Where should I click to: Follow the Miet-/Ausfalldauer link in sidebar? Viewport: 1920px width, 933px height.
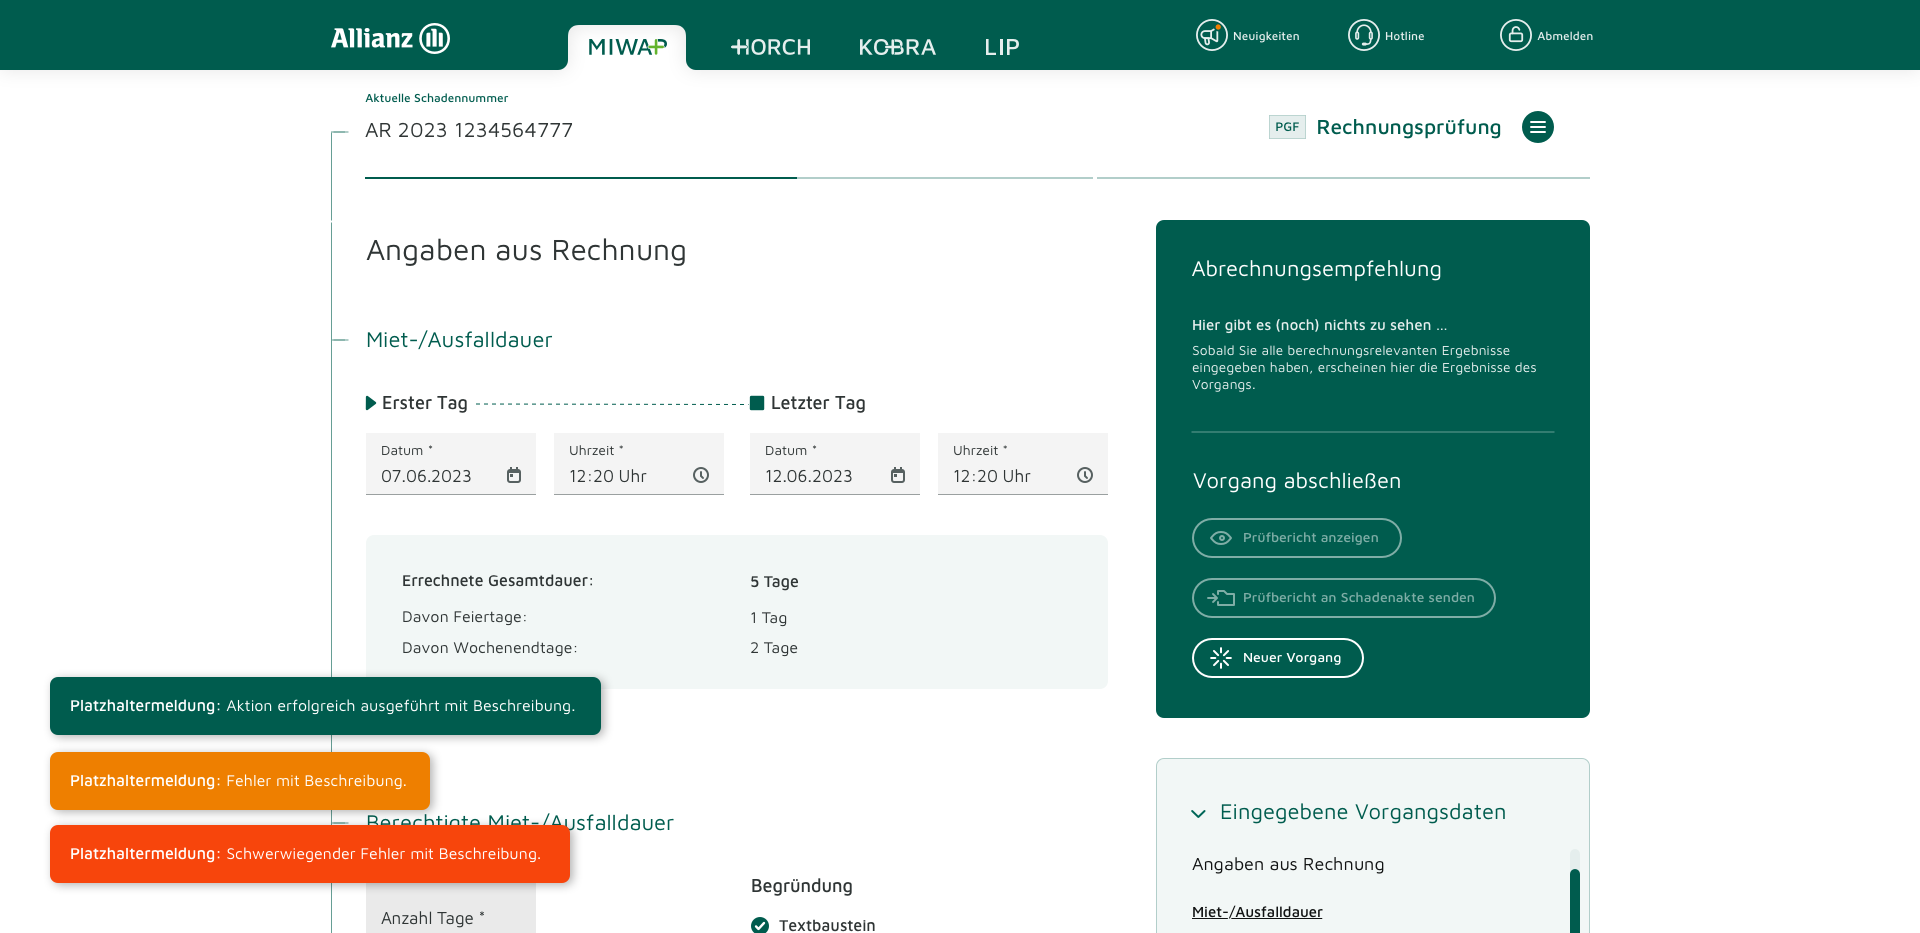[x=1257, y=912]
